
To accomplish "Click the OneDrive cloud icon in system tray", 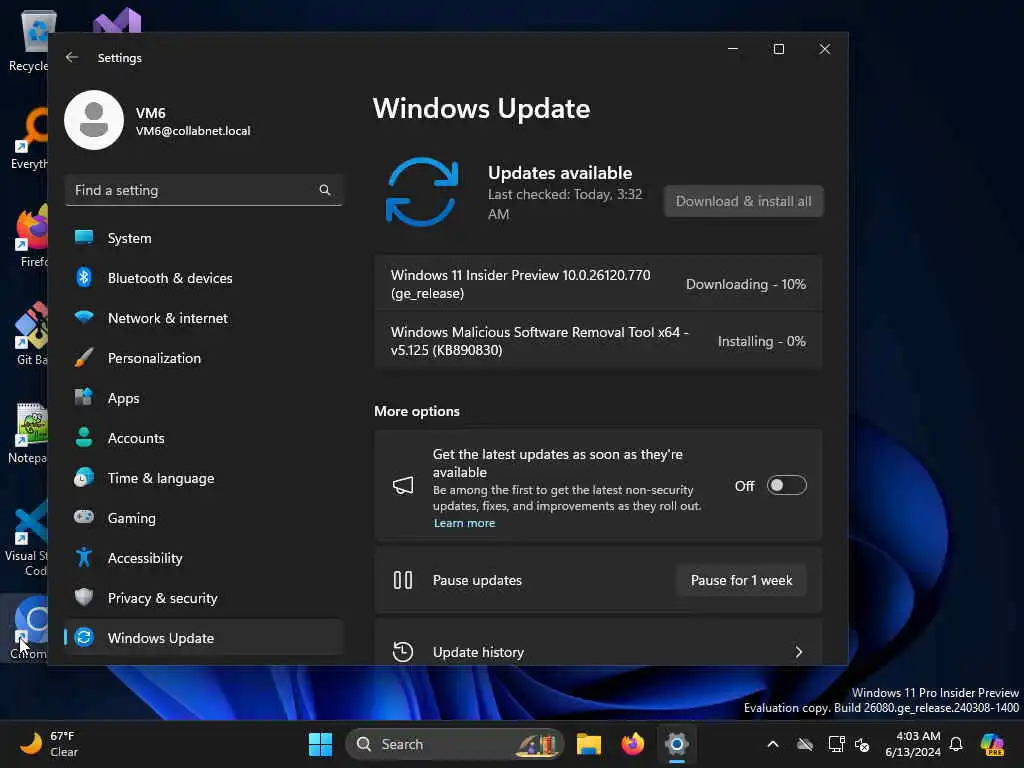I will (x=805, y=744).
